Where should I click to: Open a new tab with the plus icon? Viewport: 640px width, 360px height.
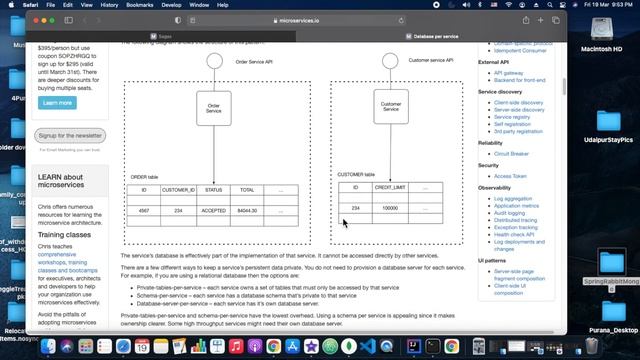(540, 20)
